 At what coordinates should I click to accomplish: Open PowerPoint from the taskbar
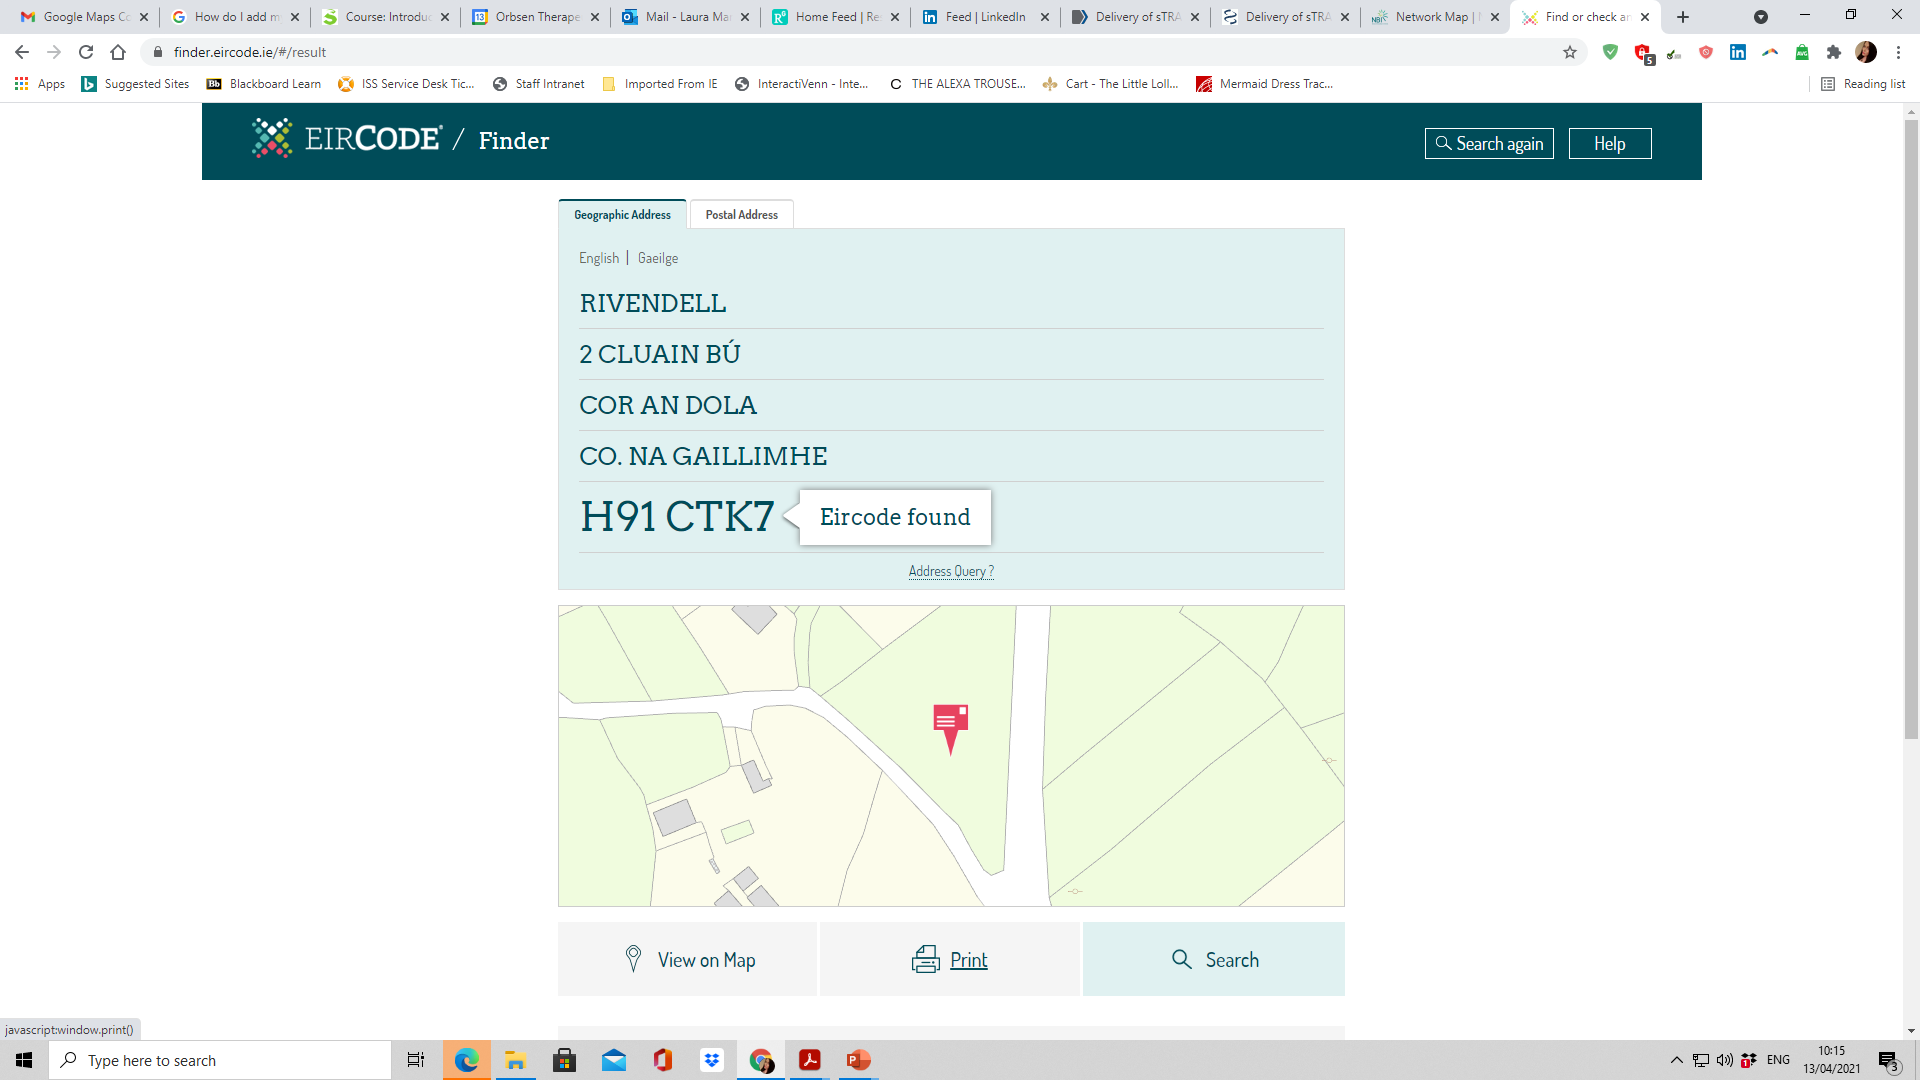pos(858,1060)
